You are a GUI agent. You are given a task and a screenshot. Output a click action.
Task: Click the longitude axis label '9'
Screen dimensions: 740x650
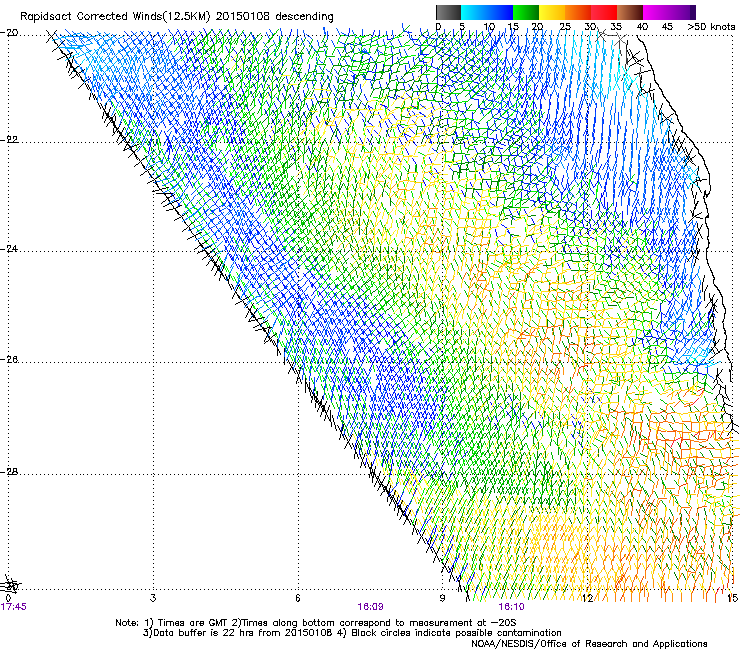pyautogui.click(x=442, y=598)
